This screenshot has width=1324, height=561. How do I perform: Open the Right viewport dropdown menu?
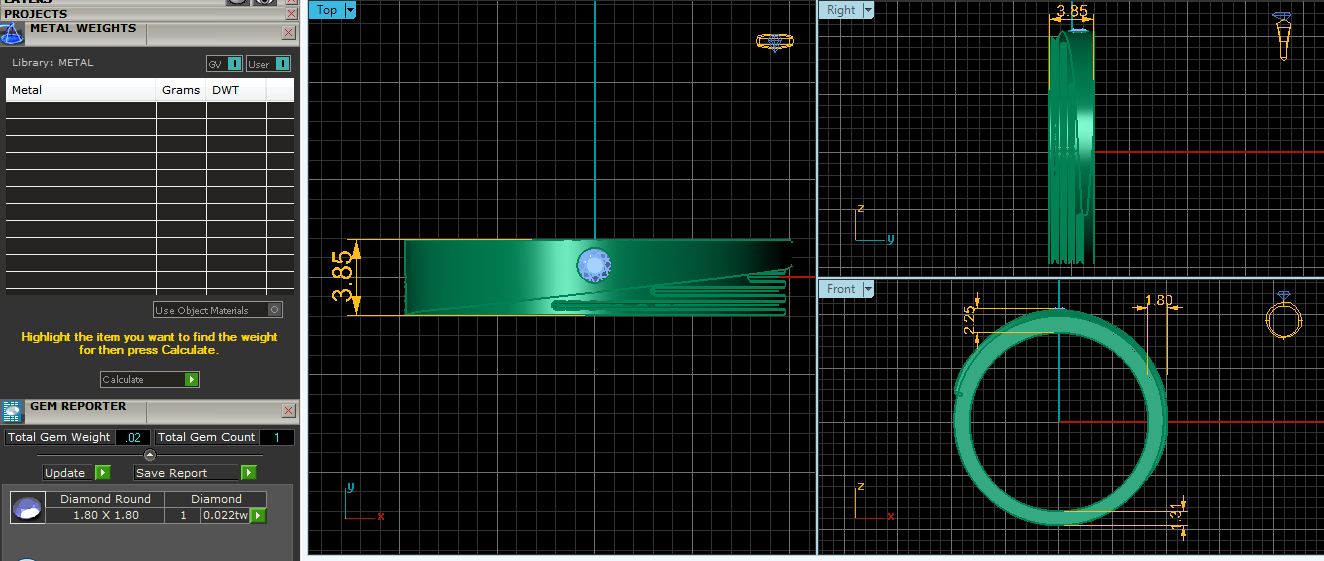pos(867,10)
